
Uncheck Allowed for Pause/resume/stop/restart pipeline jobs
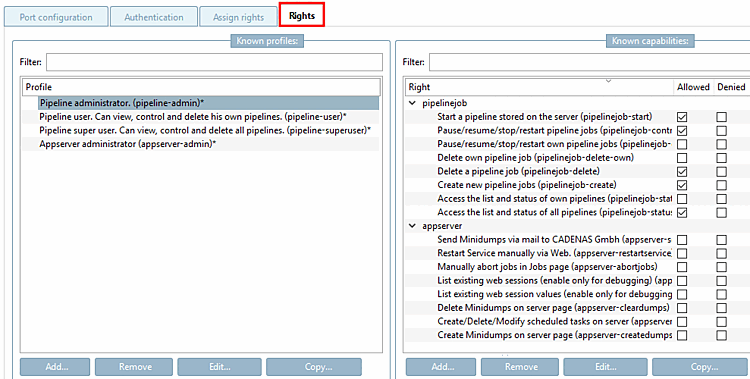[x=682, y=131]
